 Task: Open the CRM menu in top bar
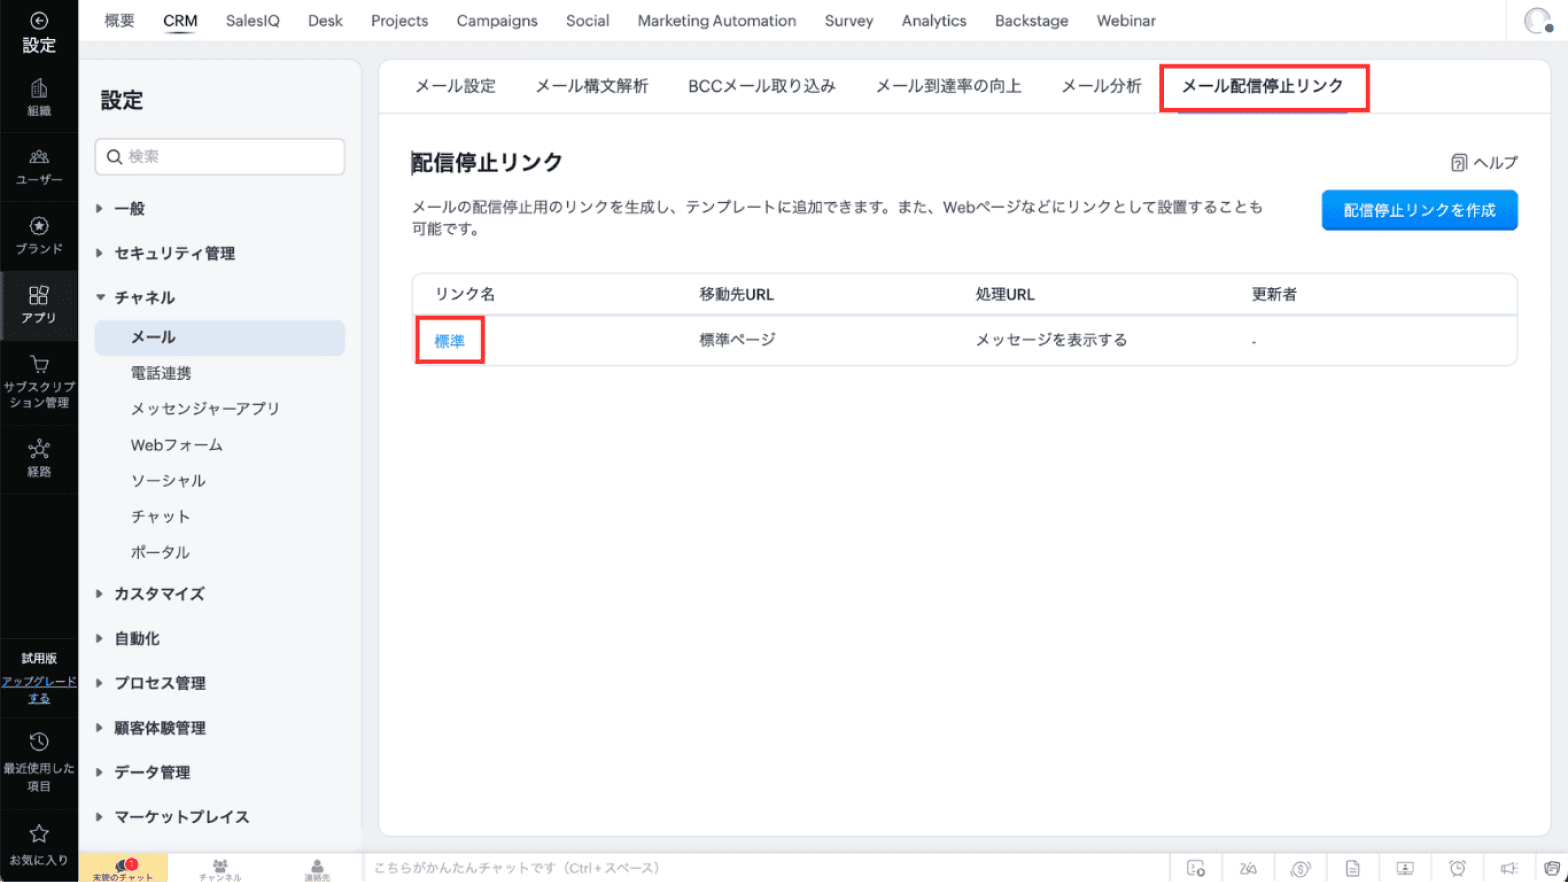(180, 21)
